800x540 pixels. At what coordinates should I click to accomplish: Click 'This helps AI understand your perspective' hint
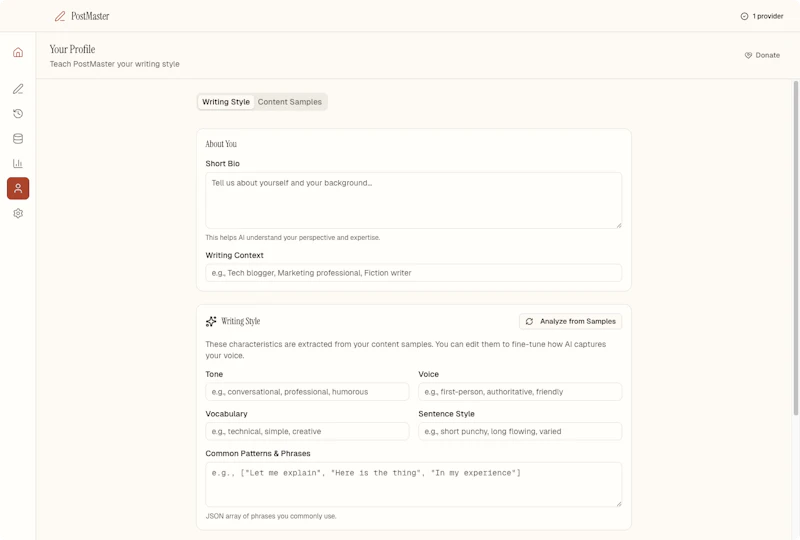pos(293,238)
